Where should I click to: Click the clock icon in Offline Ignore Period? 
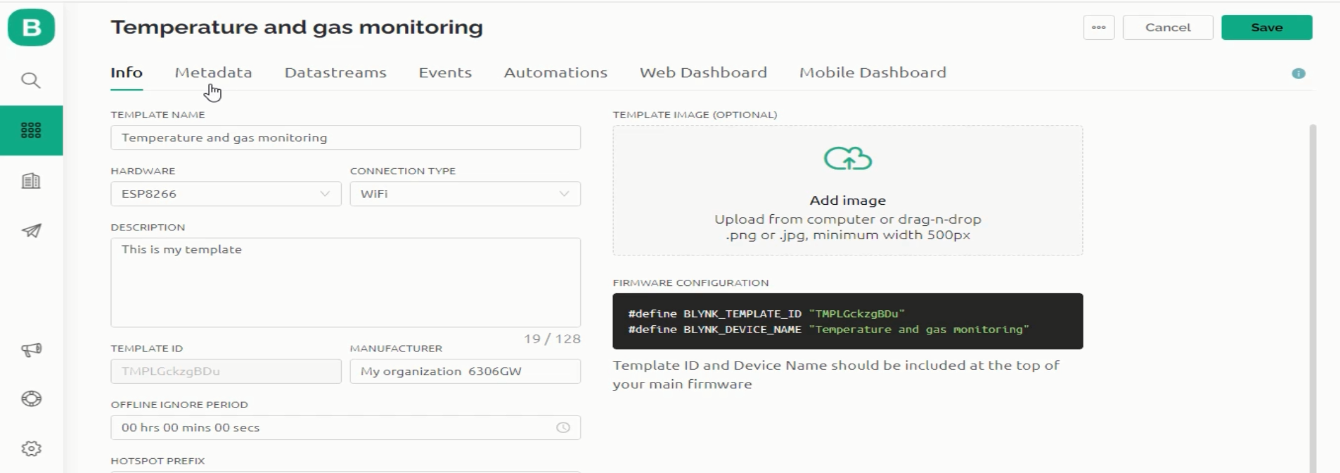563,428
